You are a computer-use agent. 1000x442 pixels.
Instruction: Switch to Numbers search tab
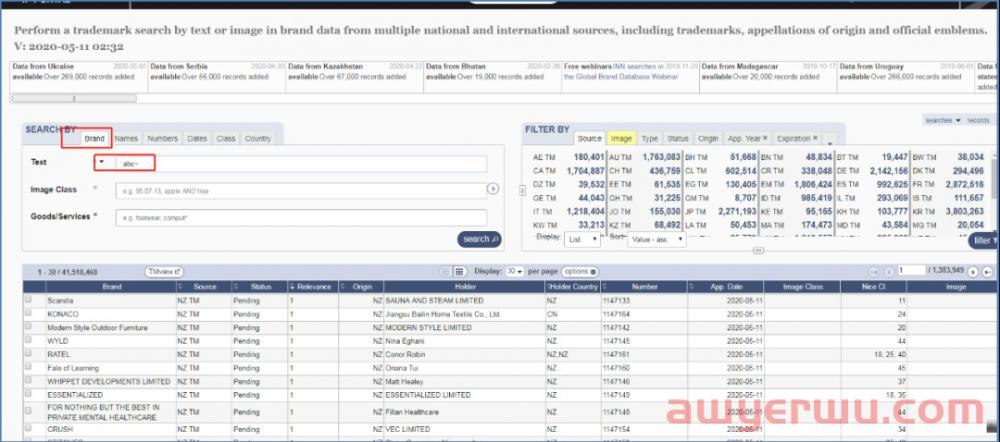162,138
